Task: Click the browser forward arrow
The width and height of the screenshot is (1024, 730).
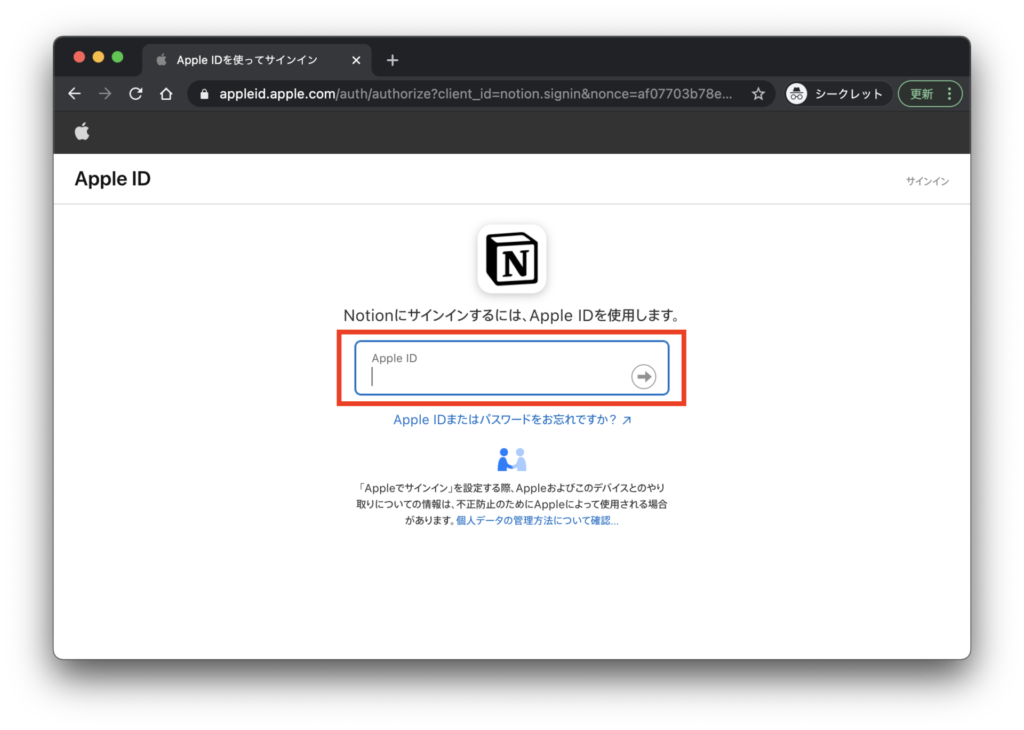Action: click(105, 94)
